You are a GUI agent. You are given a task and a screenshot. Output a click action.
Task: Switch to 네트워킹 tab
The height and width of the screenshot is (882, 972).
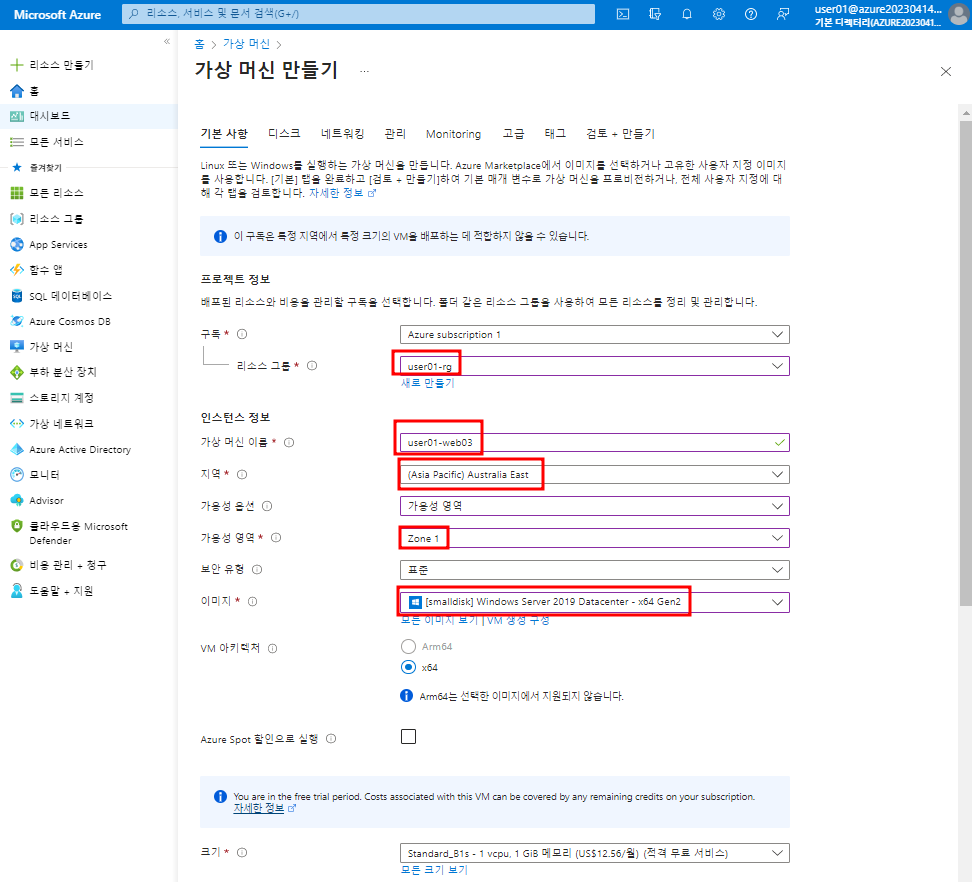pos(342,133)
